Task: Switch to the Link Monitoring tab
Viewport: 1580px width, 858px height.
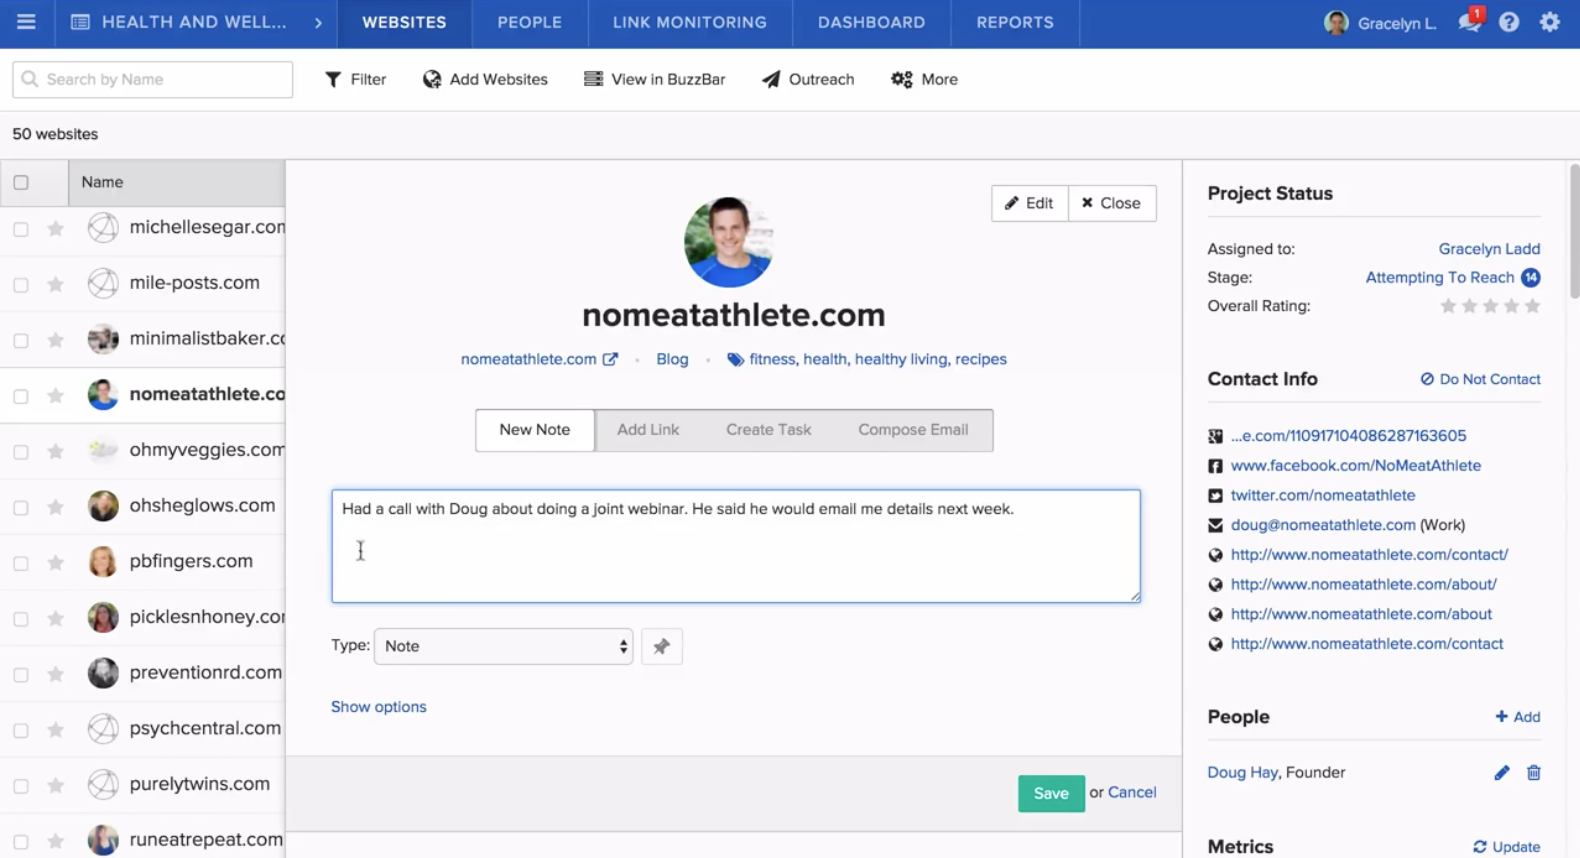Action: pos(690,22)
